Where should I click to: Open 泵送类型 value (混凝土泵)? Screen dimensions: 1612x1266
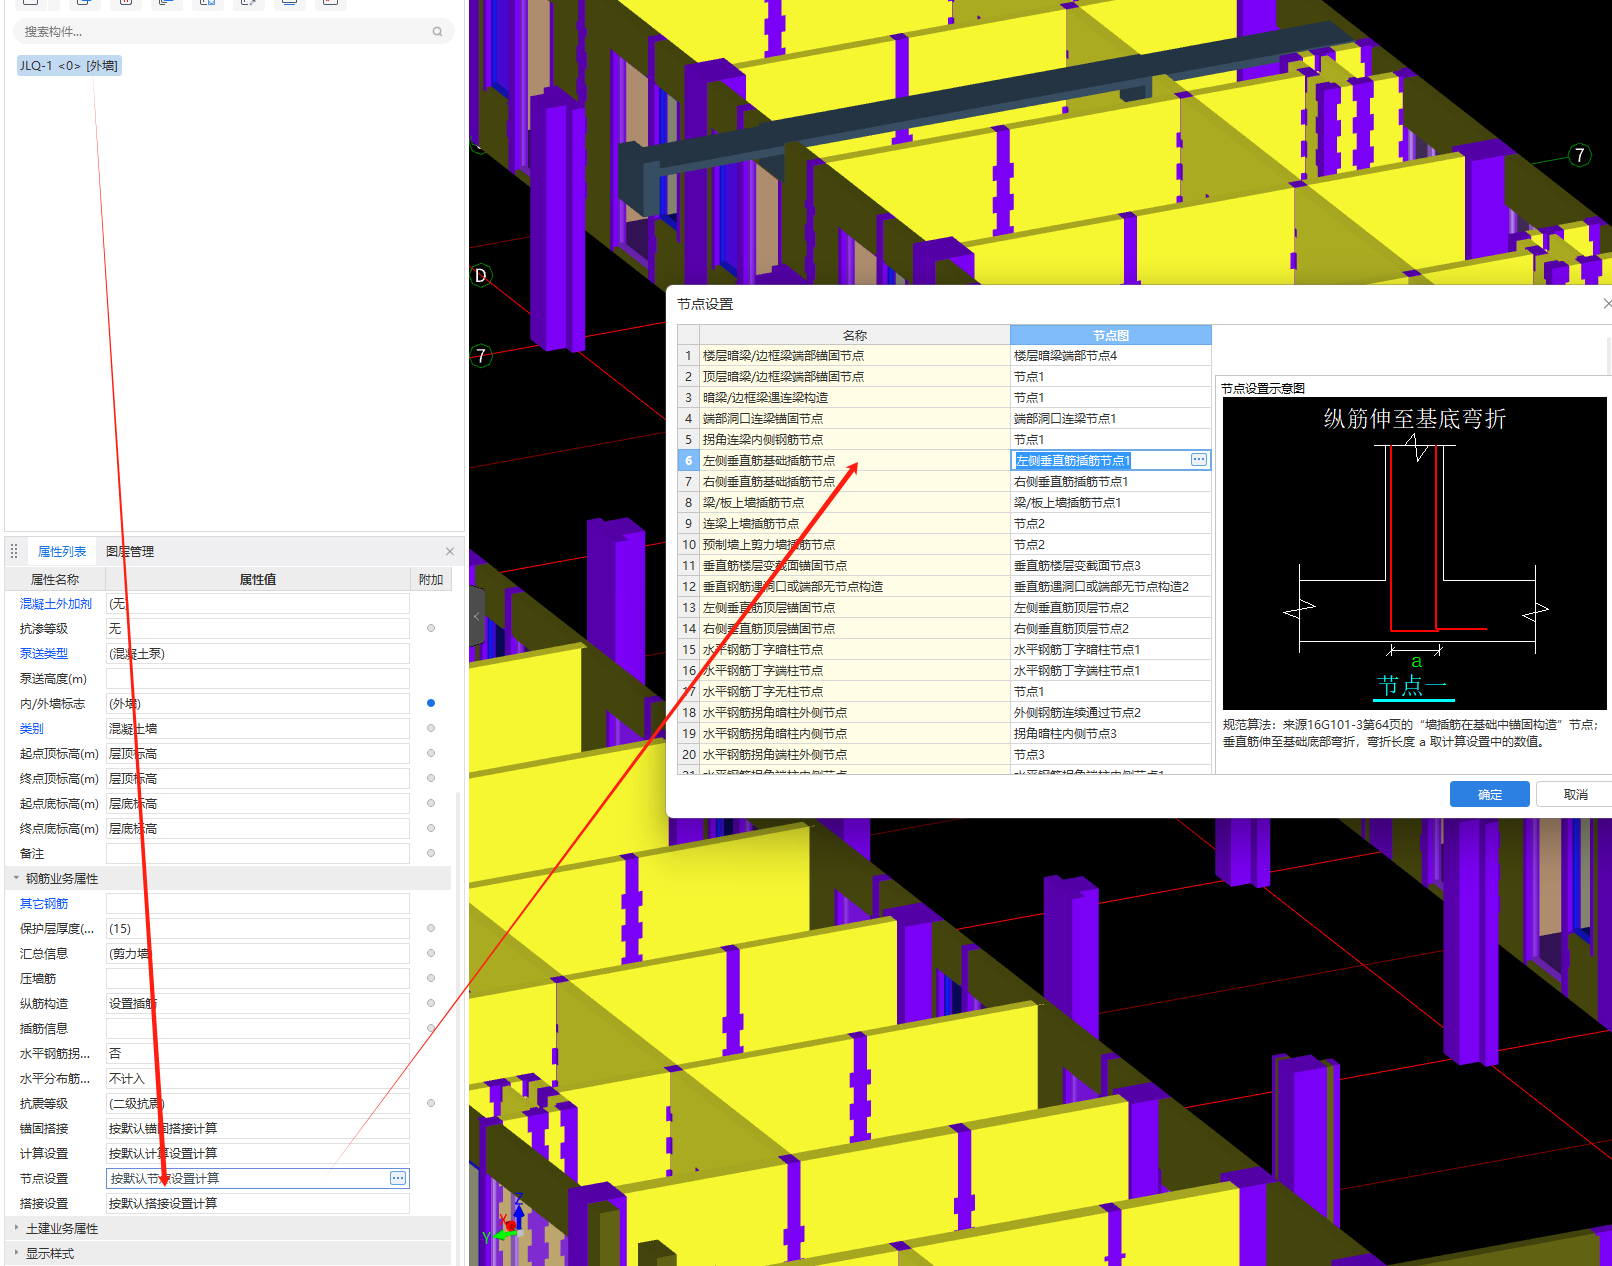click(258, 653)
